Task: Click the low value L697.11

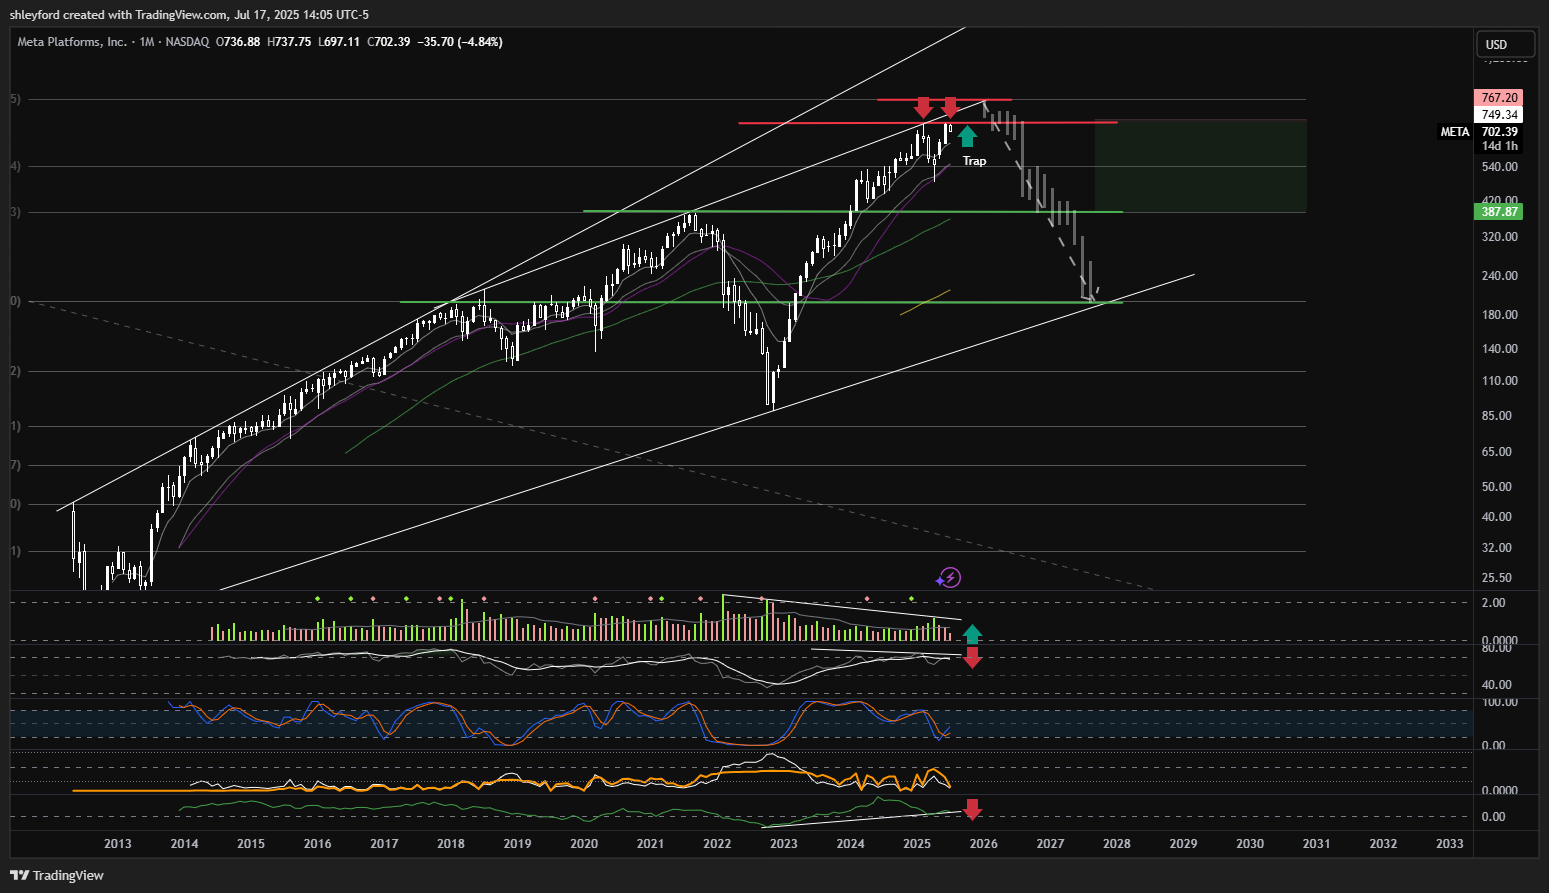Action: pyautogui.click(x=339, y=42)
